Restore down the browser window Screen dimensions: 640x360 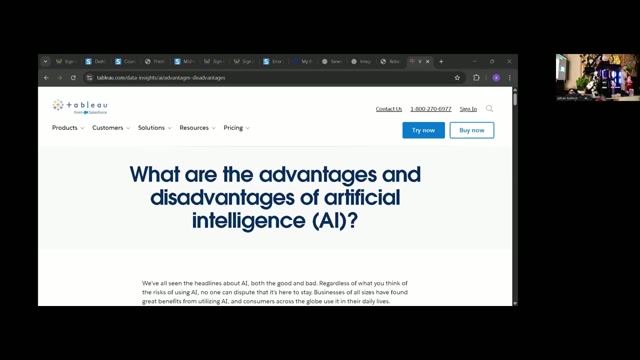pyautogui.click(x=492, y=62)
